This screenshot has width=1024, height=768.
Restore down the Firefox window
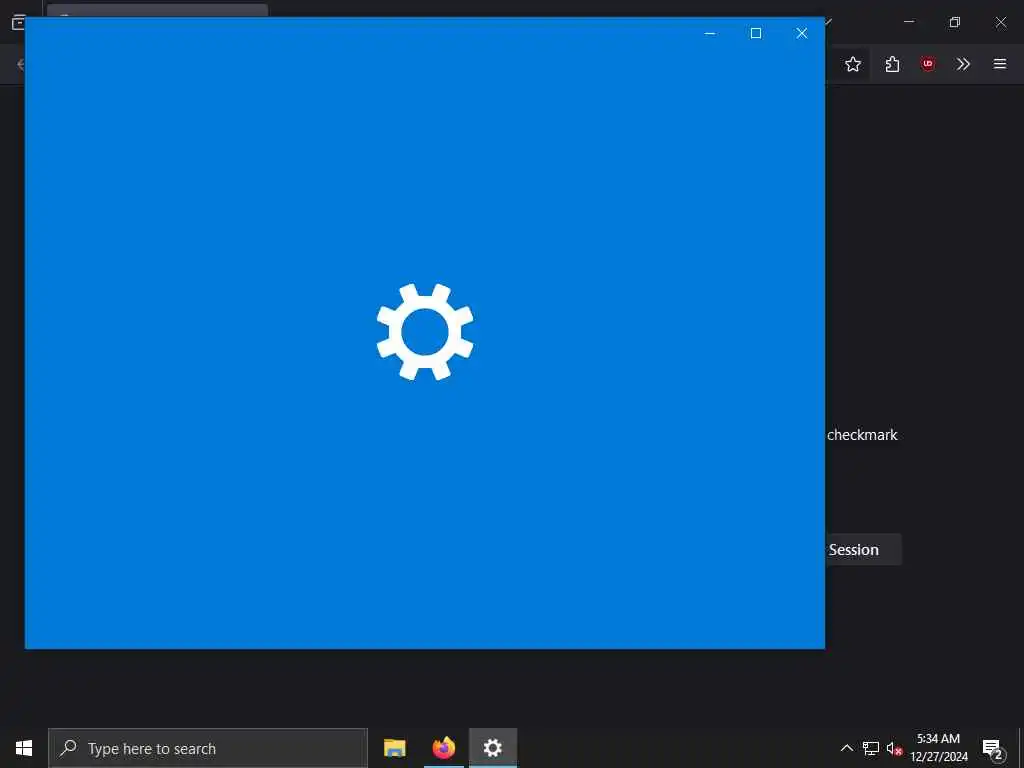pyautogui.click(x=955, y=22)
